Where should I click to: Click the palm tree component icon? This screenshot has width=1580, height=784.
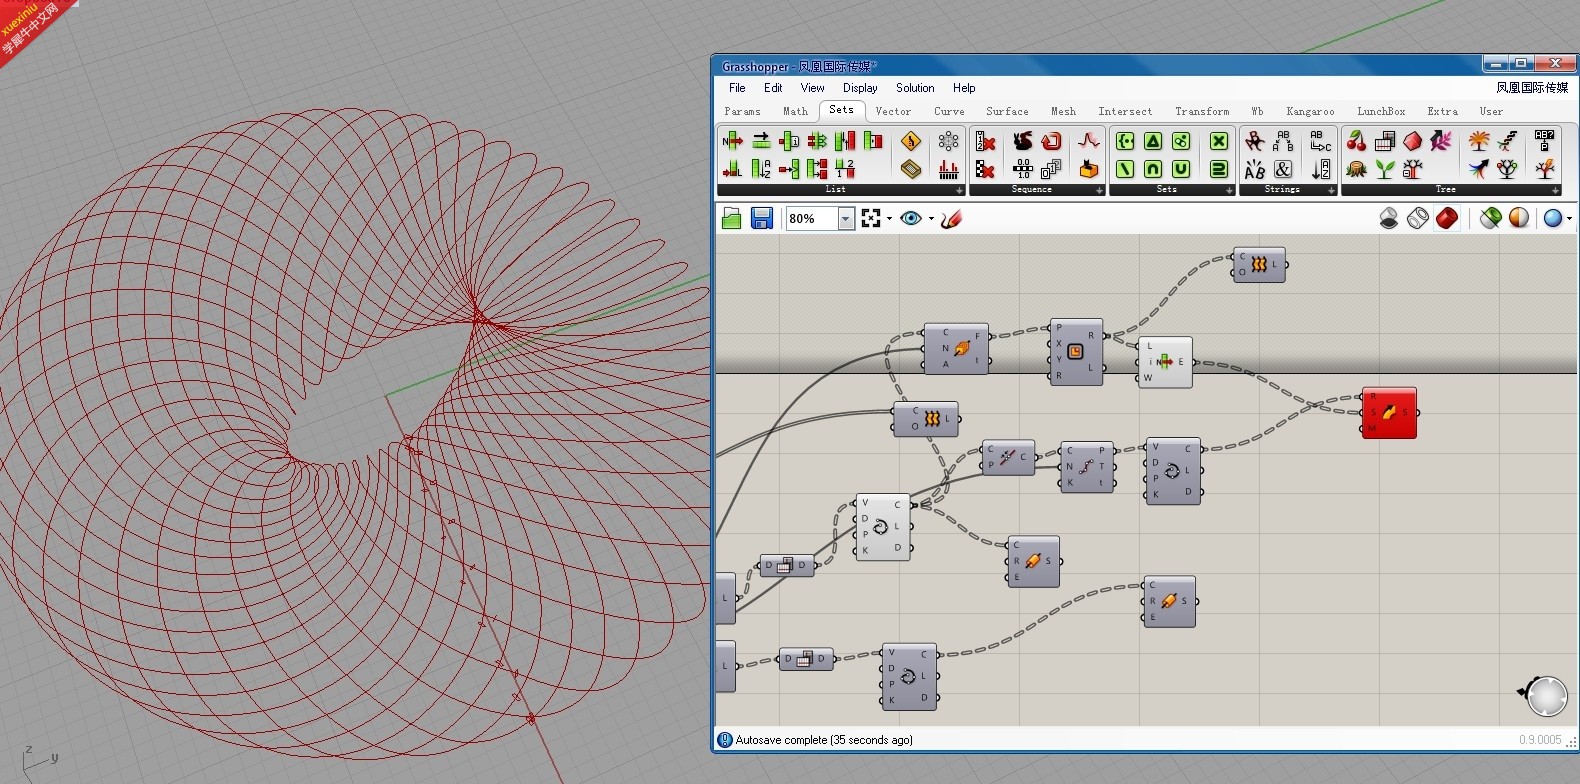pyautogui.click(x=1479, y=141)
